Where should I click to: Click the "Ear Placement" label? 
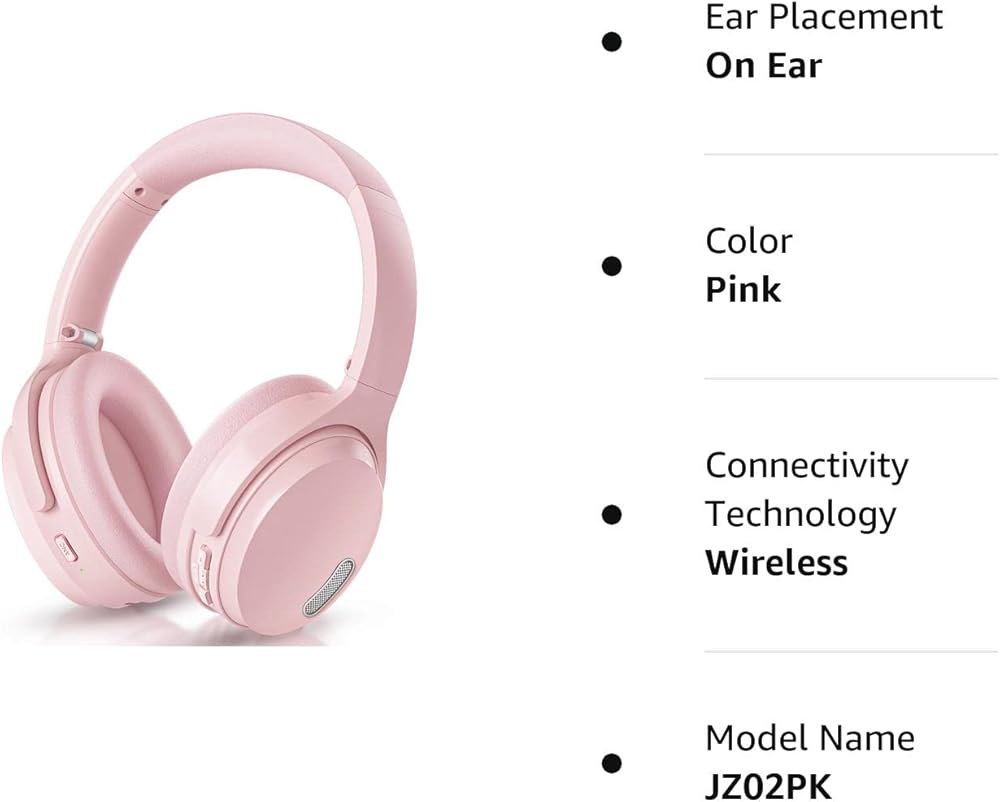coord(824,17)
